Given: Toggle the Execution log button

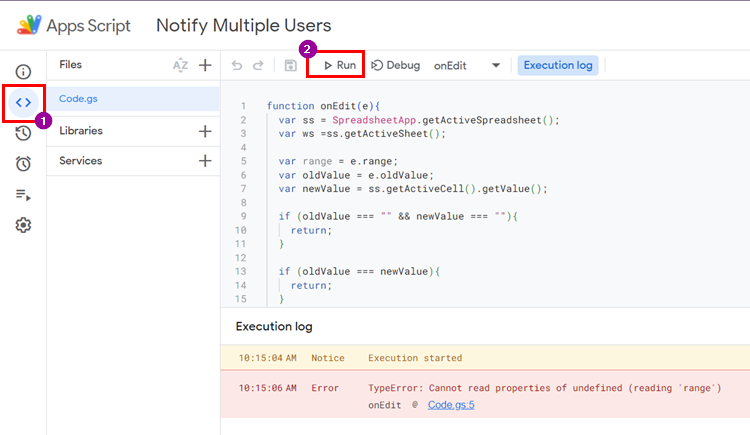Looking at the screenshot, I should pos(558,65).
